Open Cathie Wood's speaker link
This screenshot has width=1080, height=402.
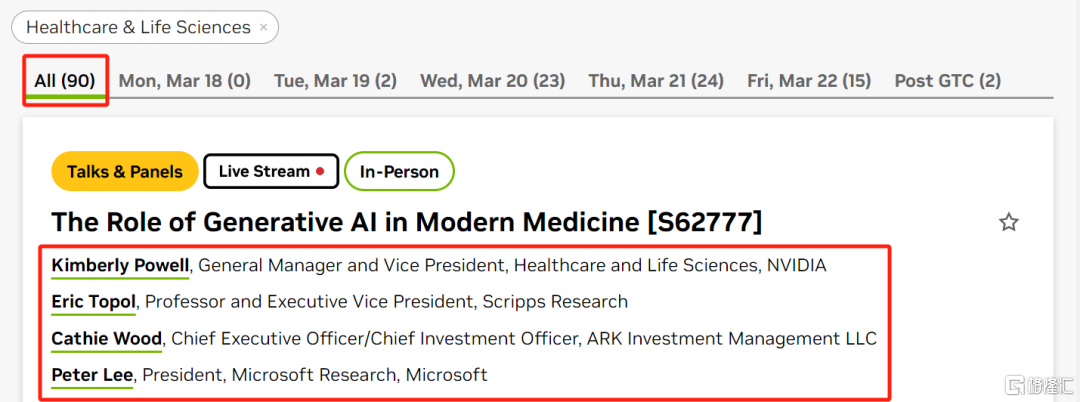(x=106, y=338)
